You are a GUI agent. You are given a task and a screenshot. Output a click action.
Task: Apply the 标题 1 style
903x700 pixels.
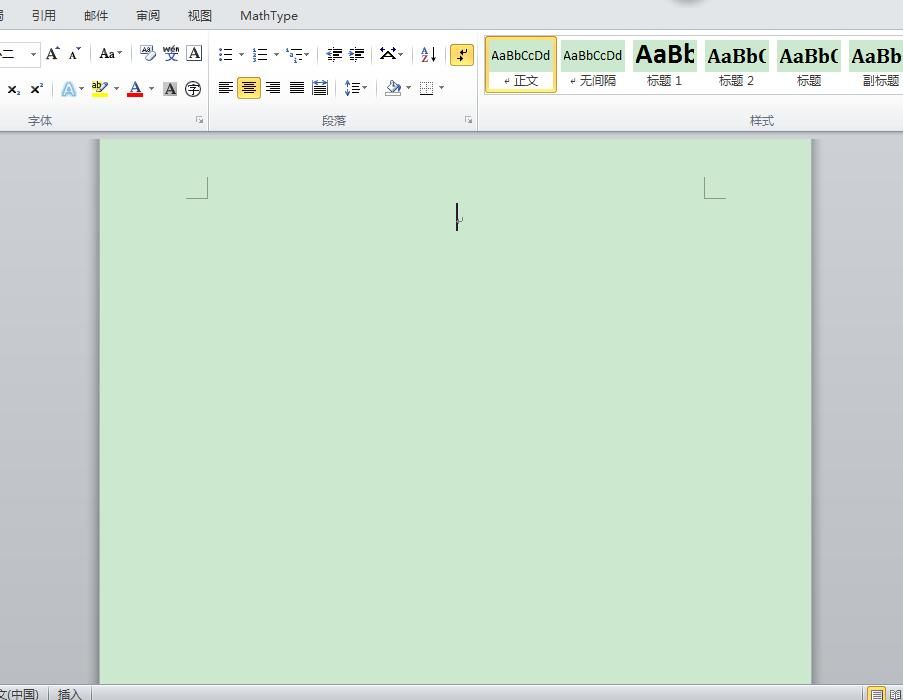click(665, 64)
